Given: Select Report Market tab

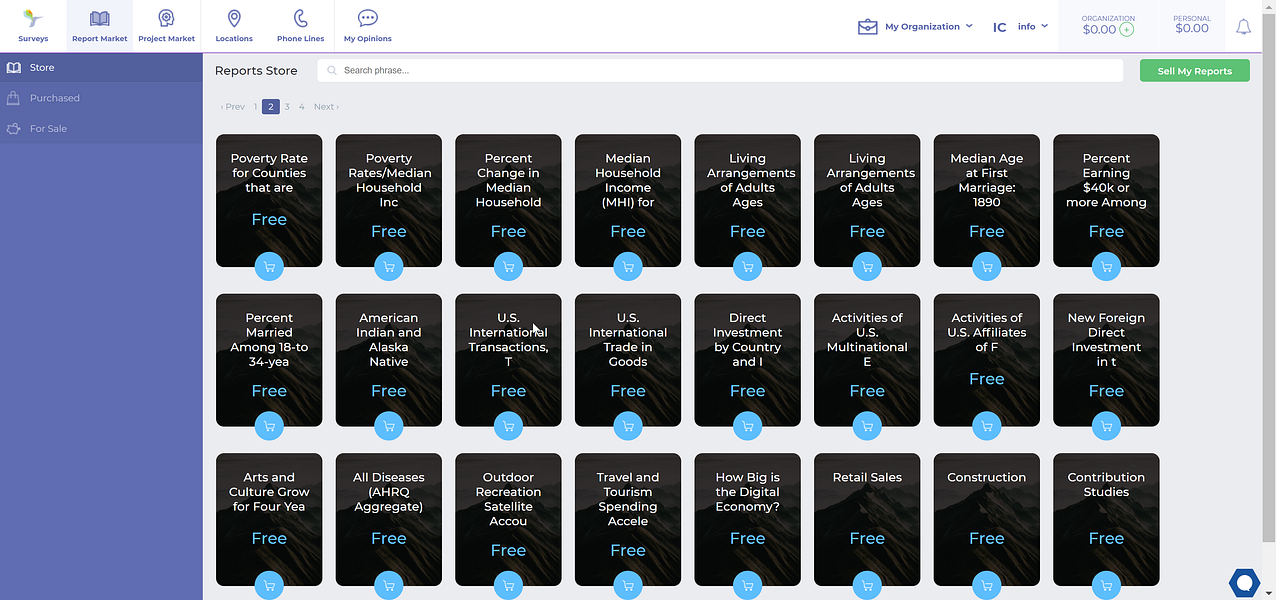Looking at the screenshot, I should coord(100,26).
